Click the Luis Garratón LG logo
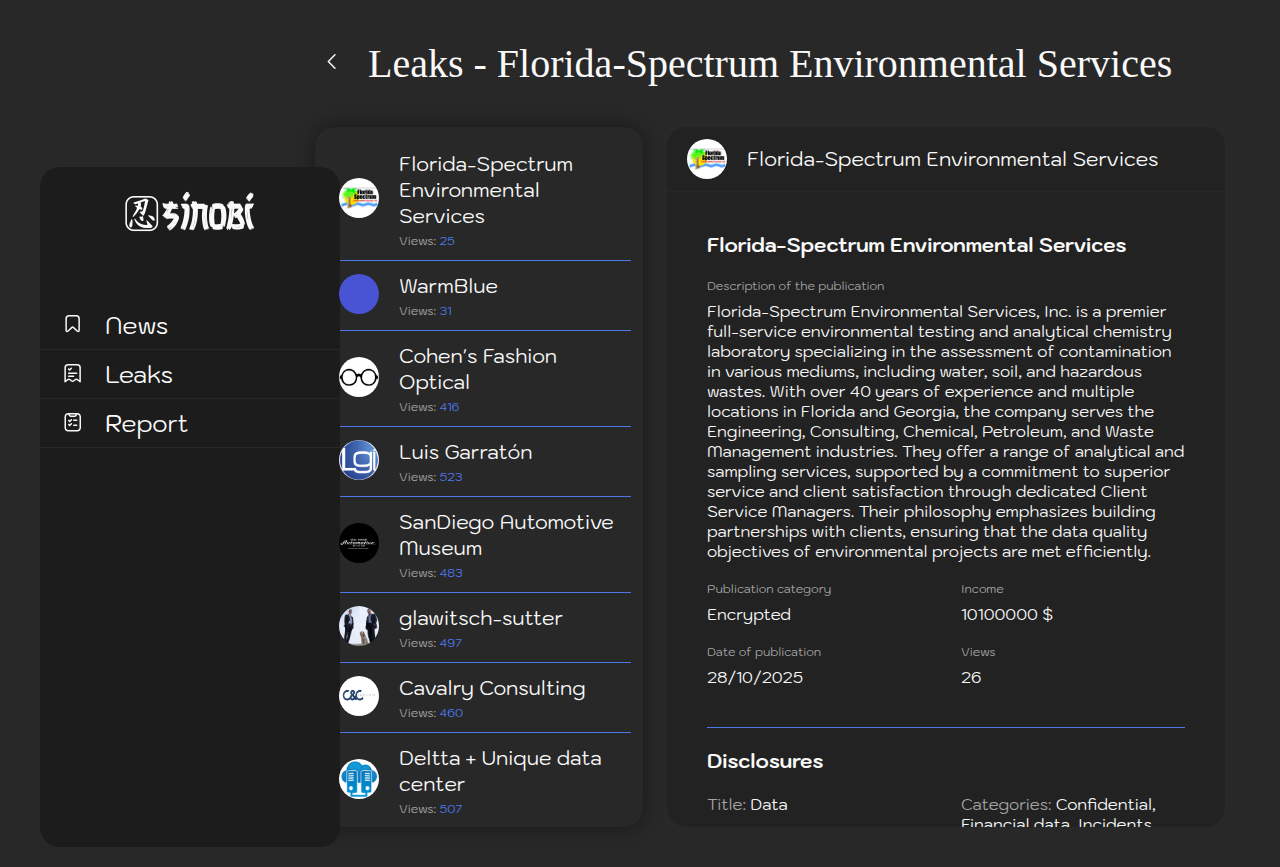This screenshot has height=867, width=1280. tap(359, 460)
